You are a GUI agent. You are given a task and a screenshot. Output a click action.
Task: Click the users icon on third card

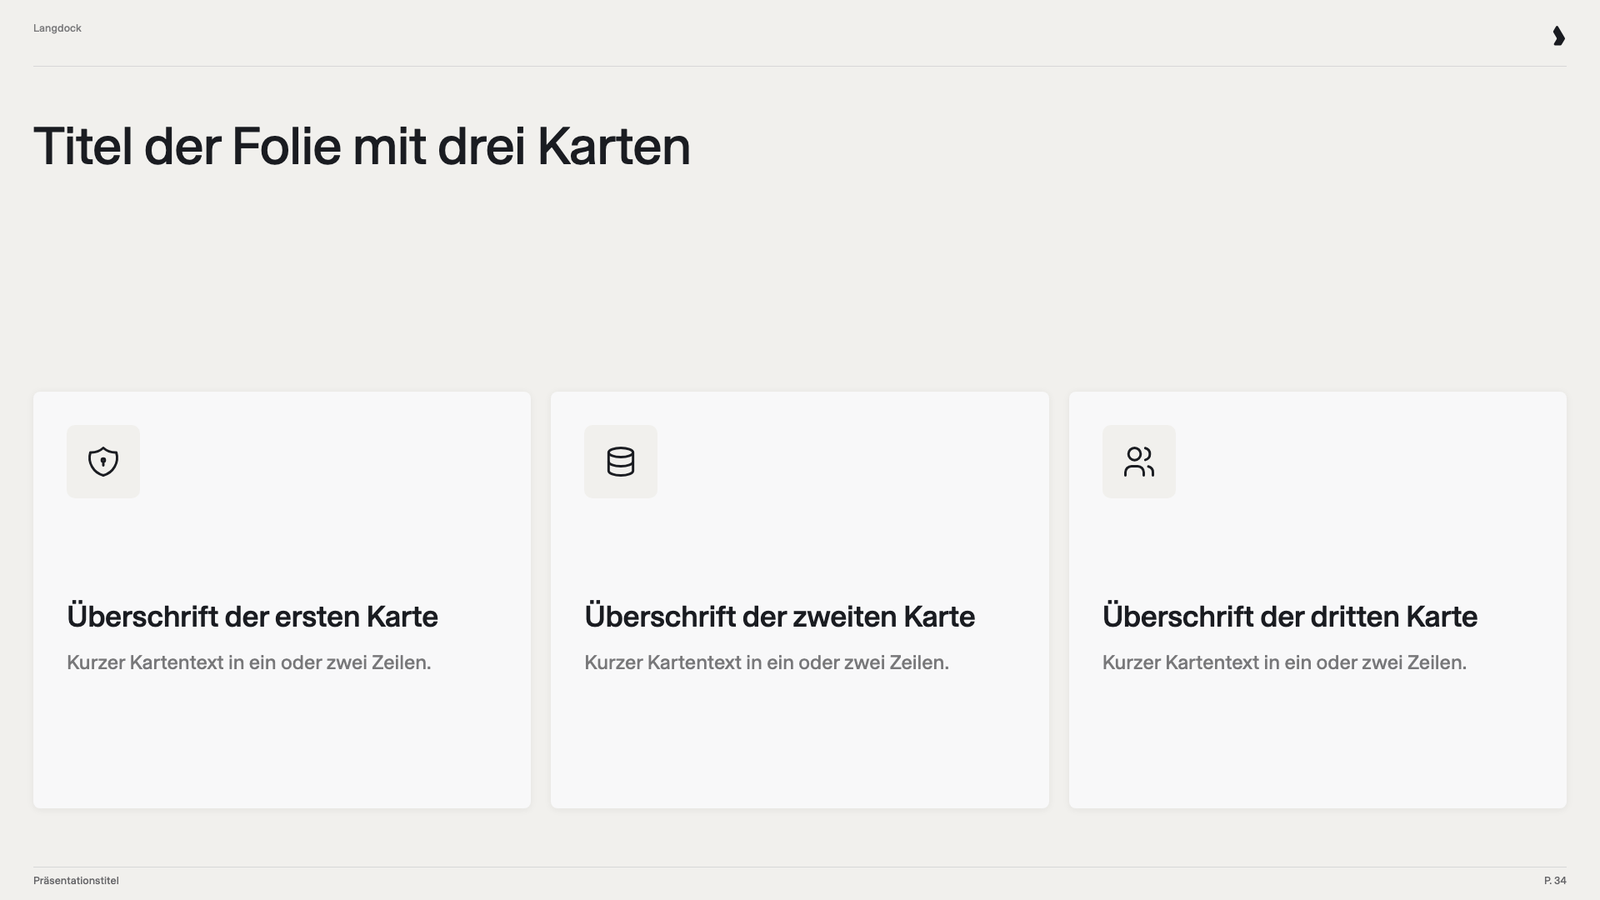pyautogui.click(x=1139, y=462)
